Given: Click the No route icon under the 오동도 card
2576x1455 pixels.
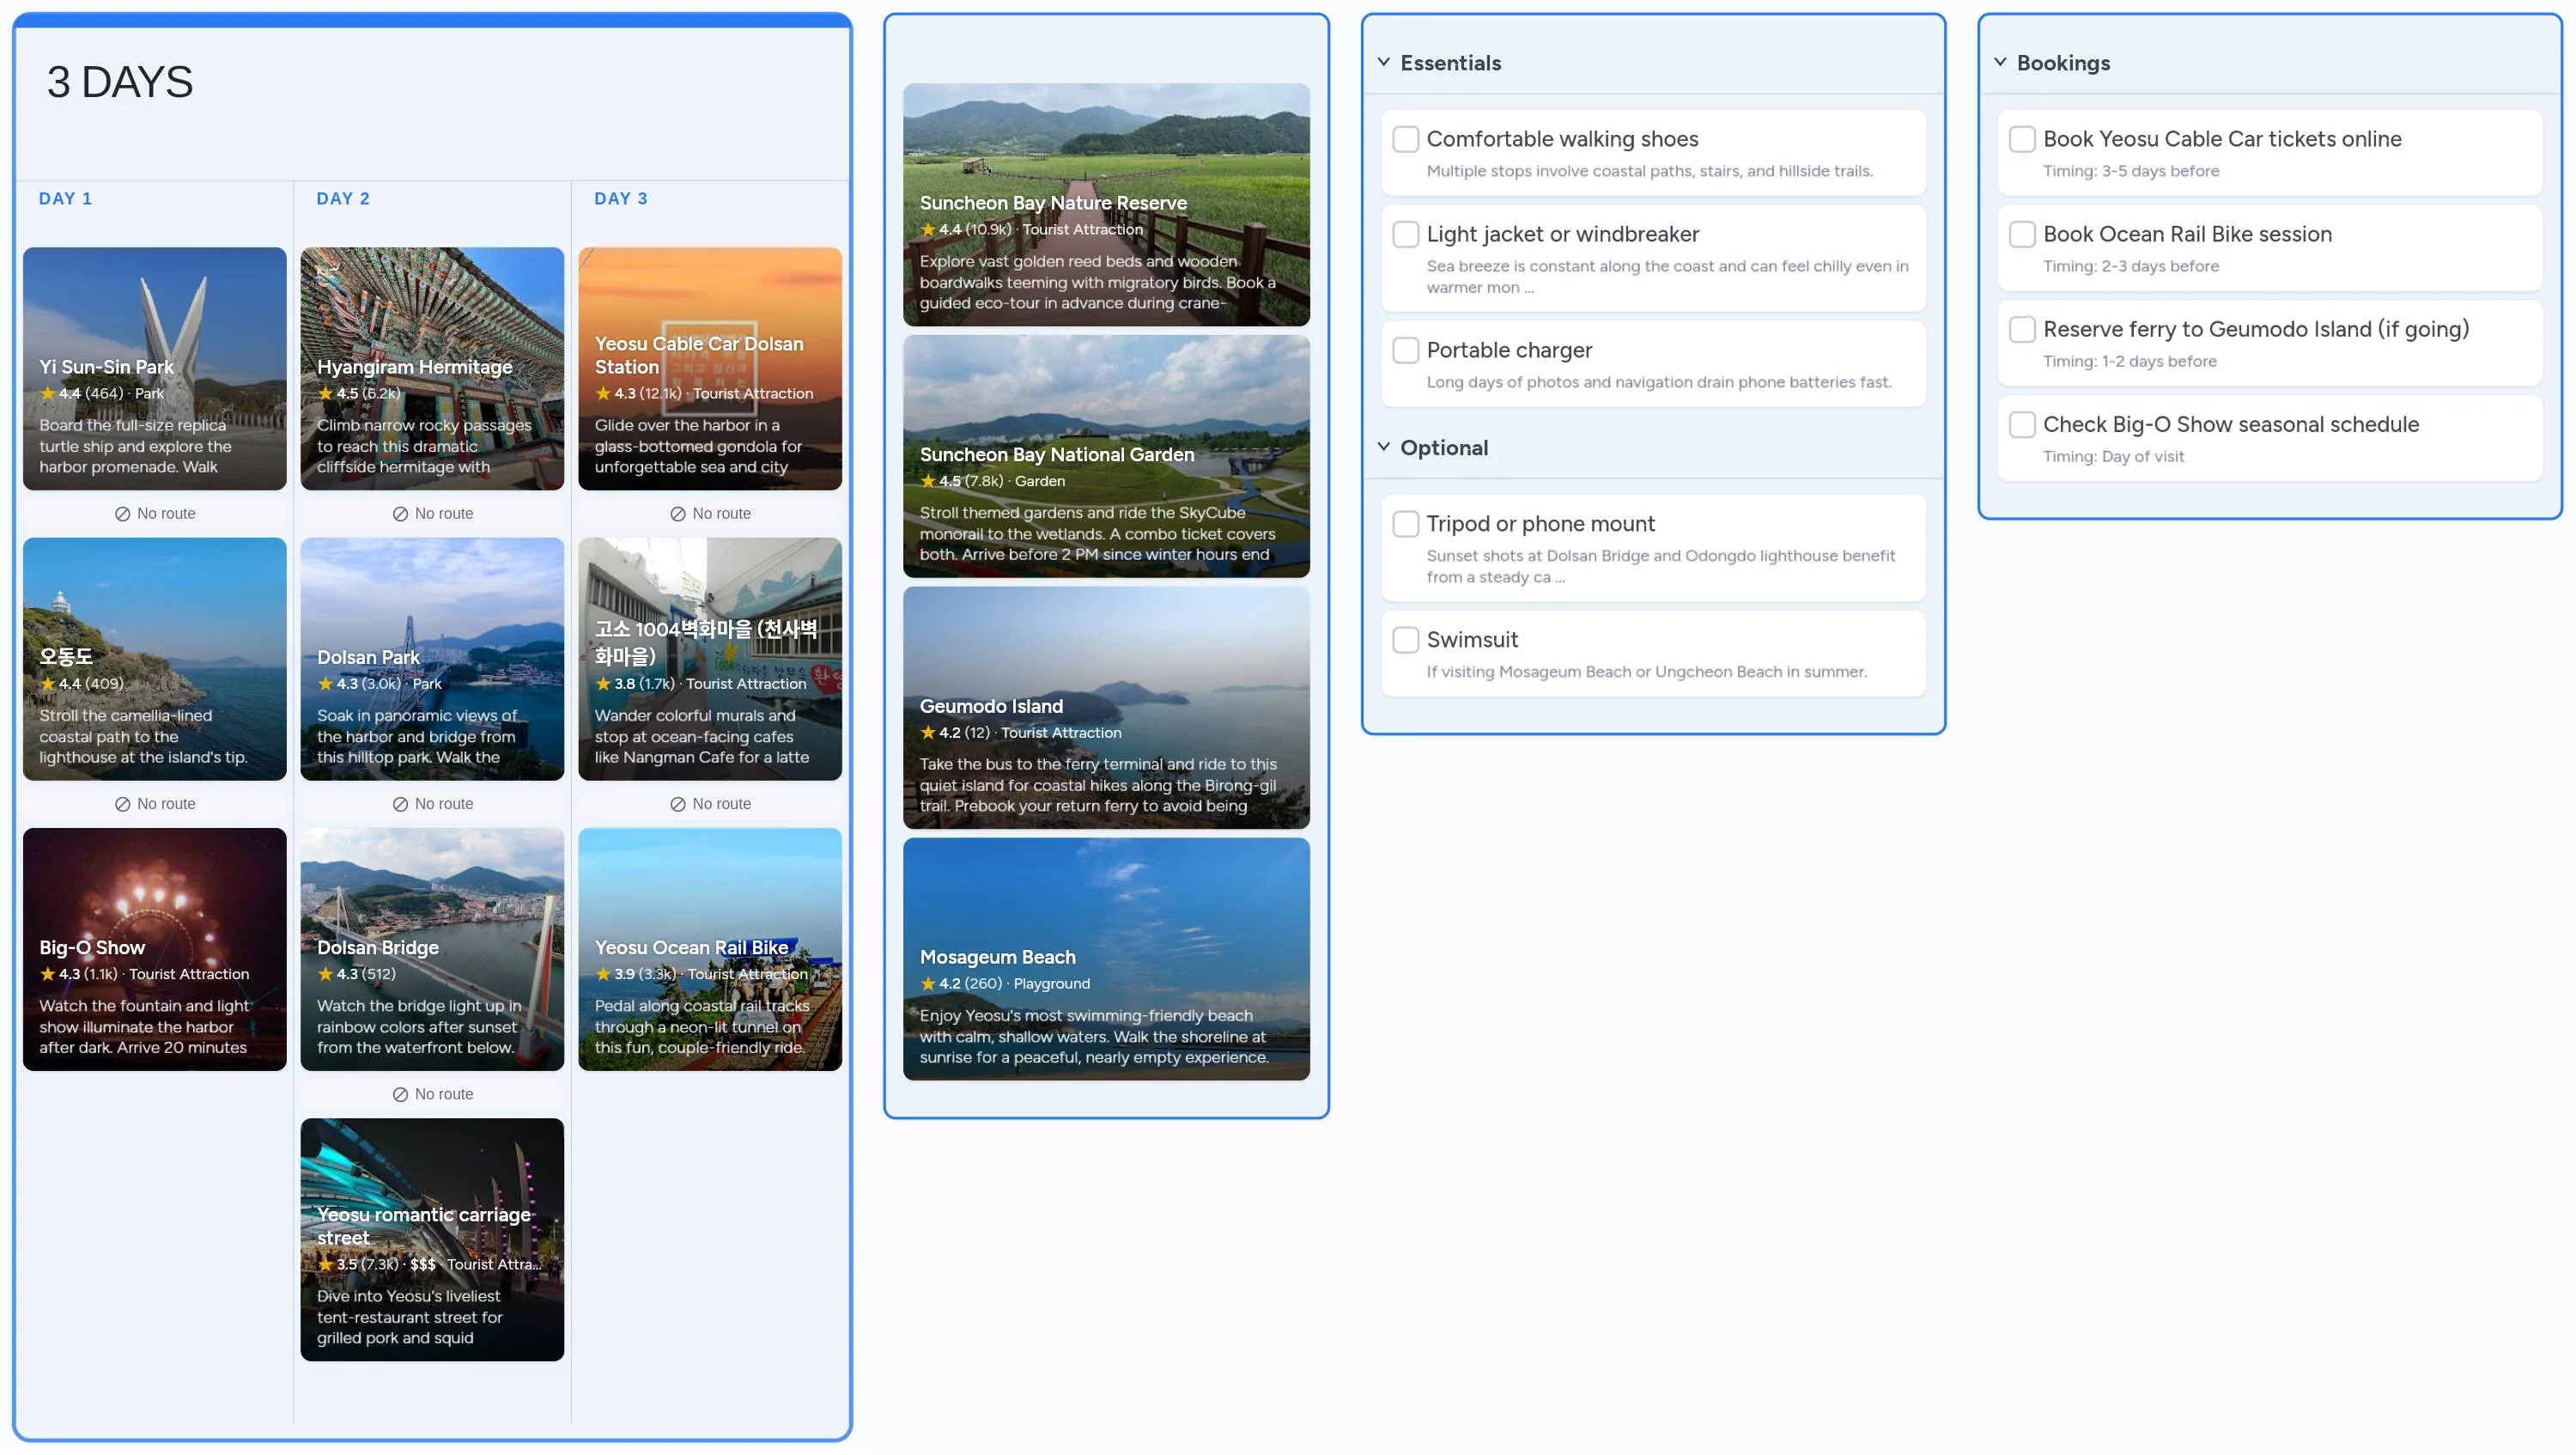Looking at the screenshot, I should 121,803.
